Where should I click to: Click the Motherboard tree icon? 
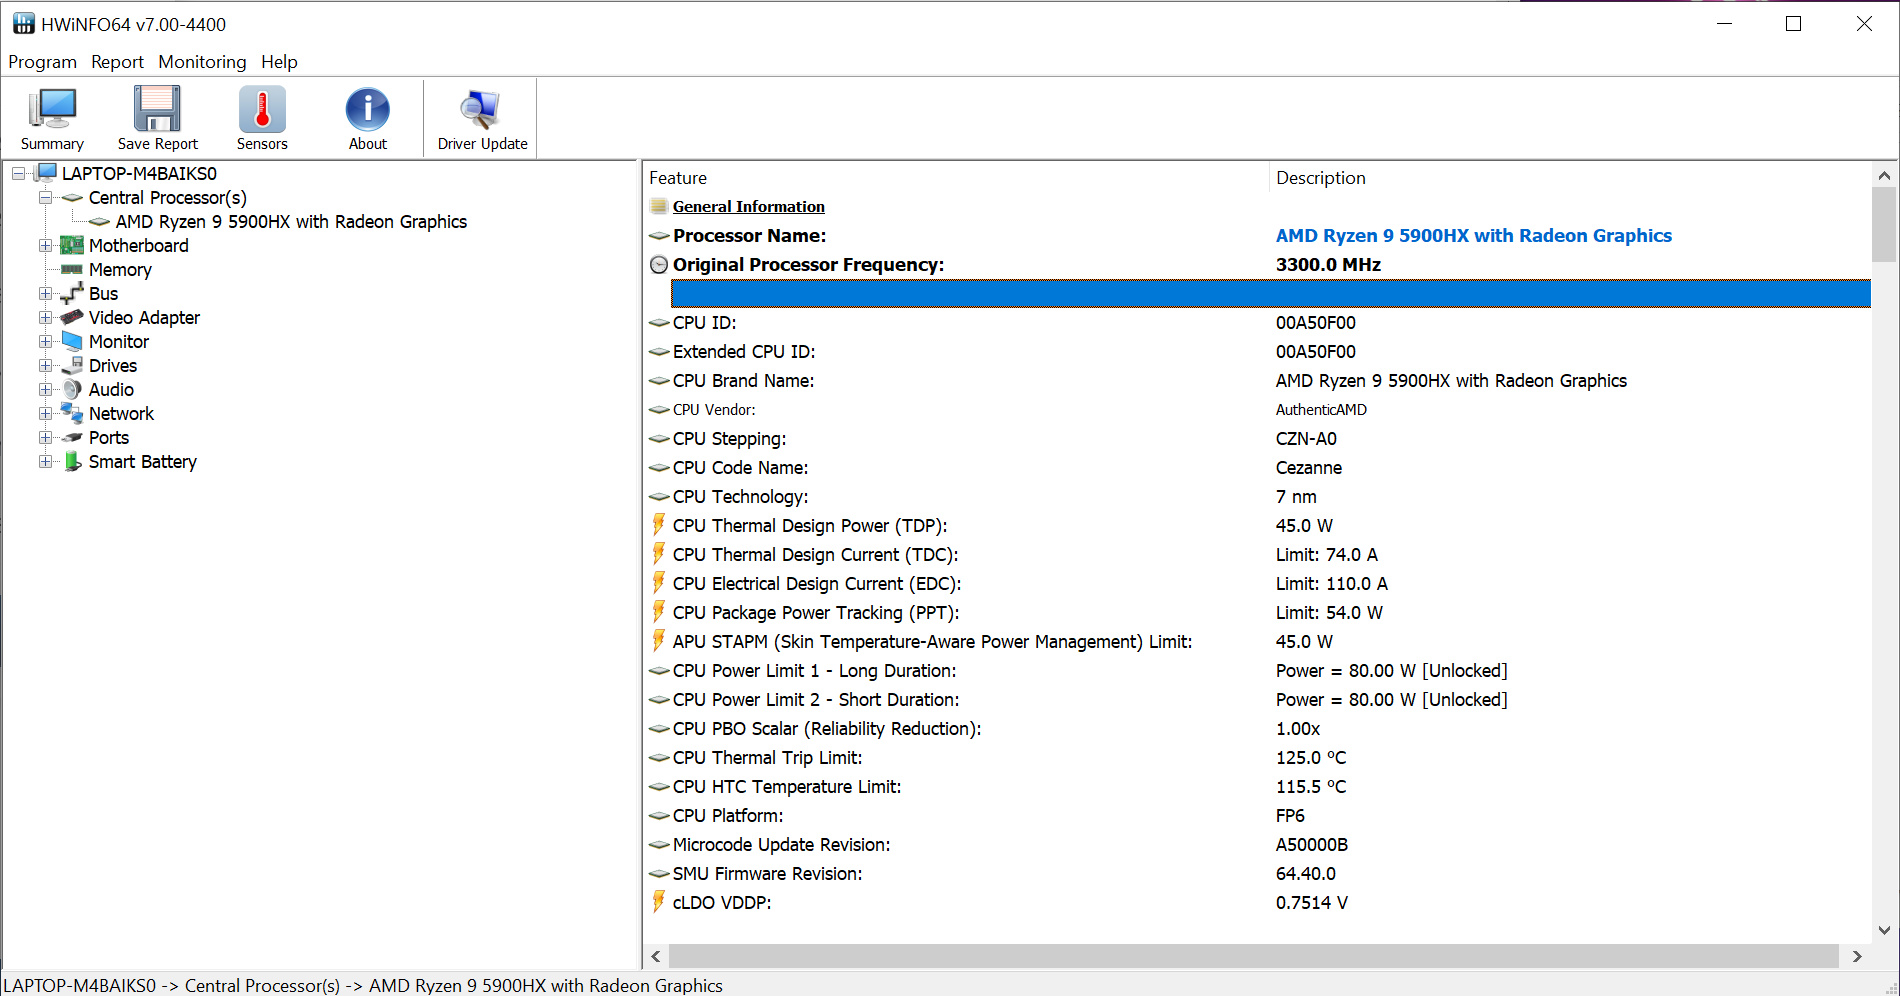(72, 245)
